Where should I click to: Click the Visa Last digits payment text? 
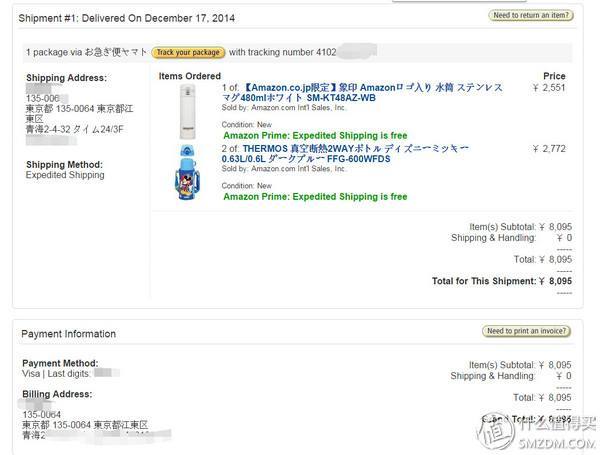click(56, 373)
